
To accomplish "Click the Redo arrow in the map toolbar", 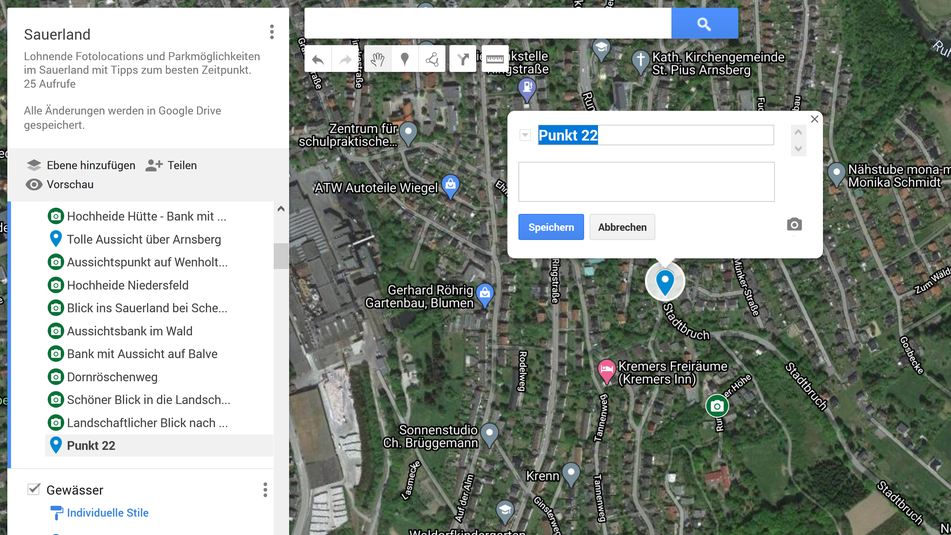I will pyautogui.click(x=345, y=59).
